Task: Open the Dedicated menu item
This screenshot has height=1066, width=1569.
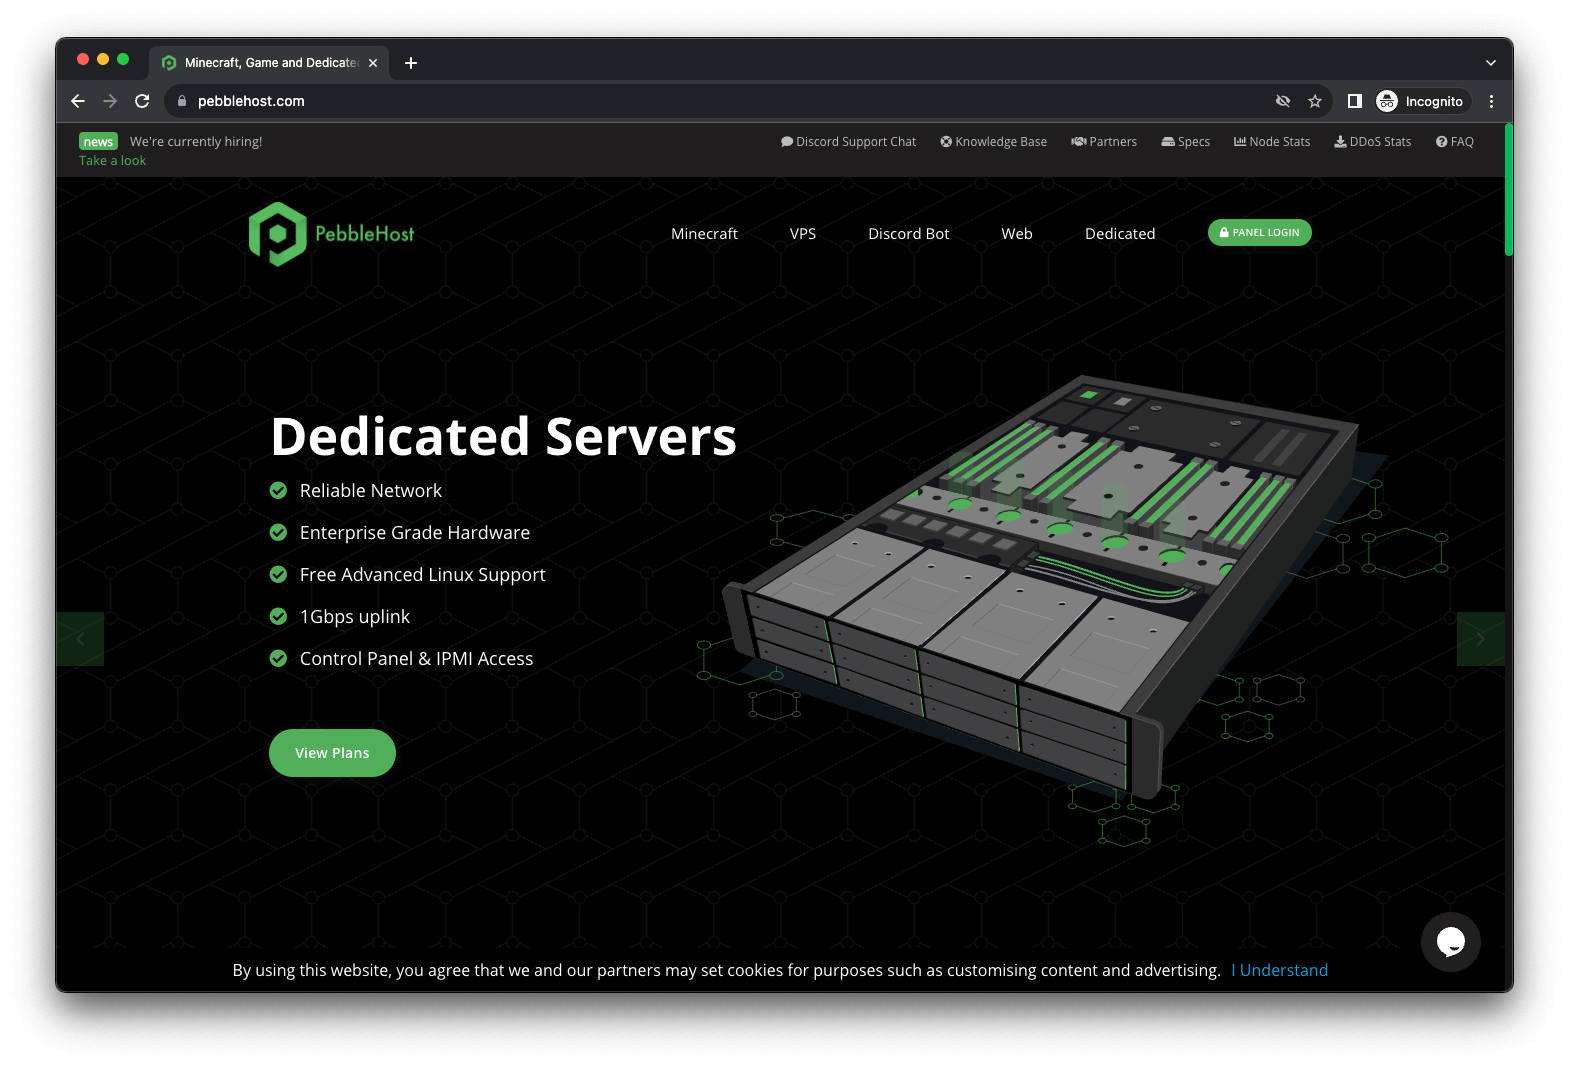Action: coord(1120,234)
